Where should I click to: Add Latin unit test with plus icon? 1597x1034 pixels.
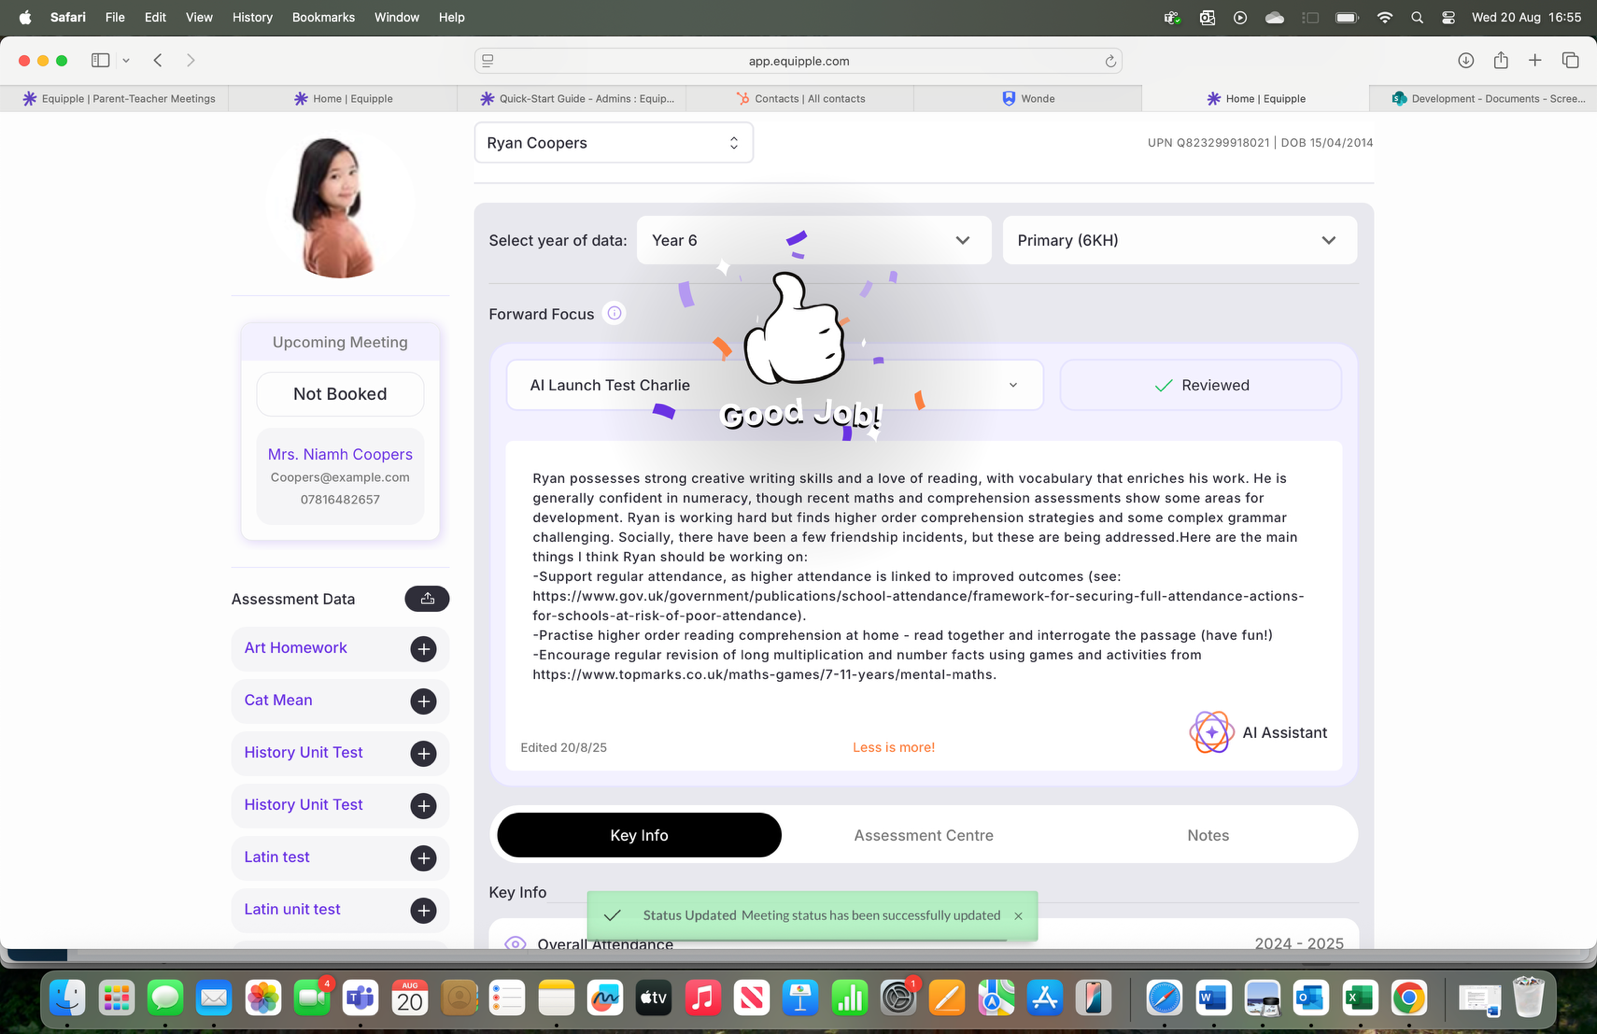point(423,910)
